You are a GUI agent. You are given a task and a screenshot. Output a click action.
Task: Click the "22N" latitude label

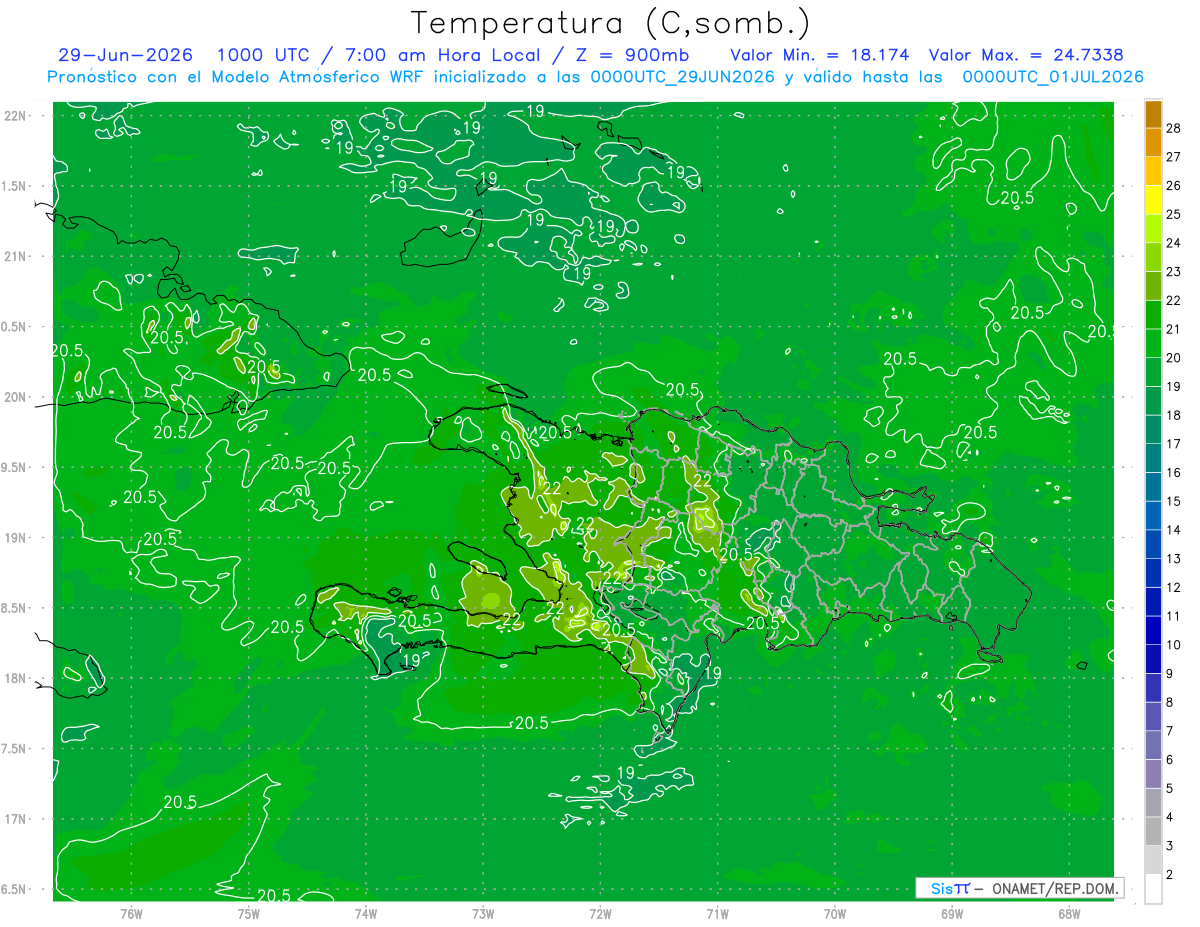15,116
